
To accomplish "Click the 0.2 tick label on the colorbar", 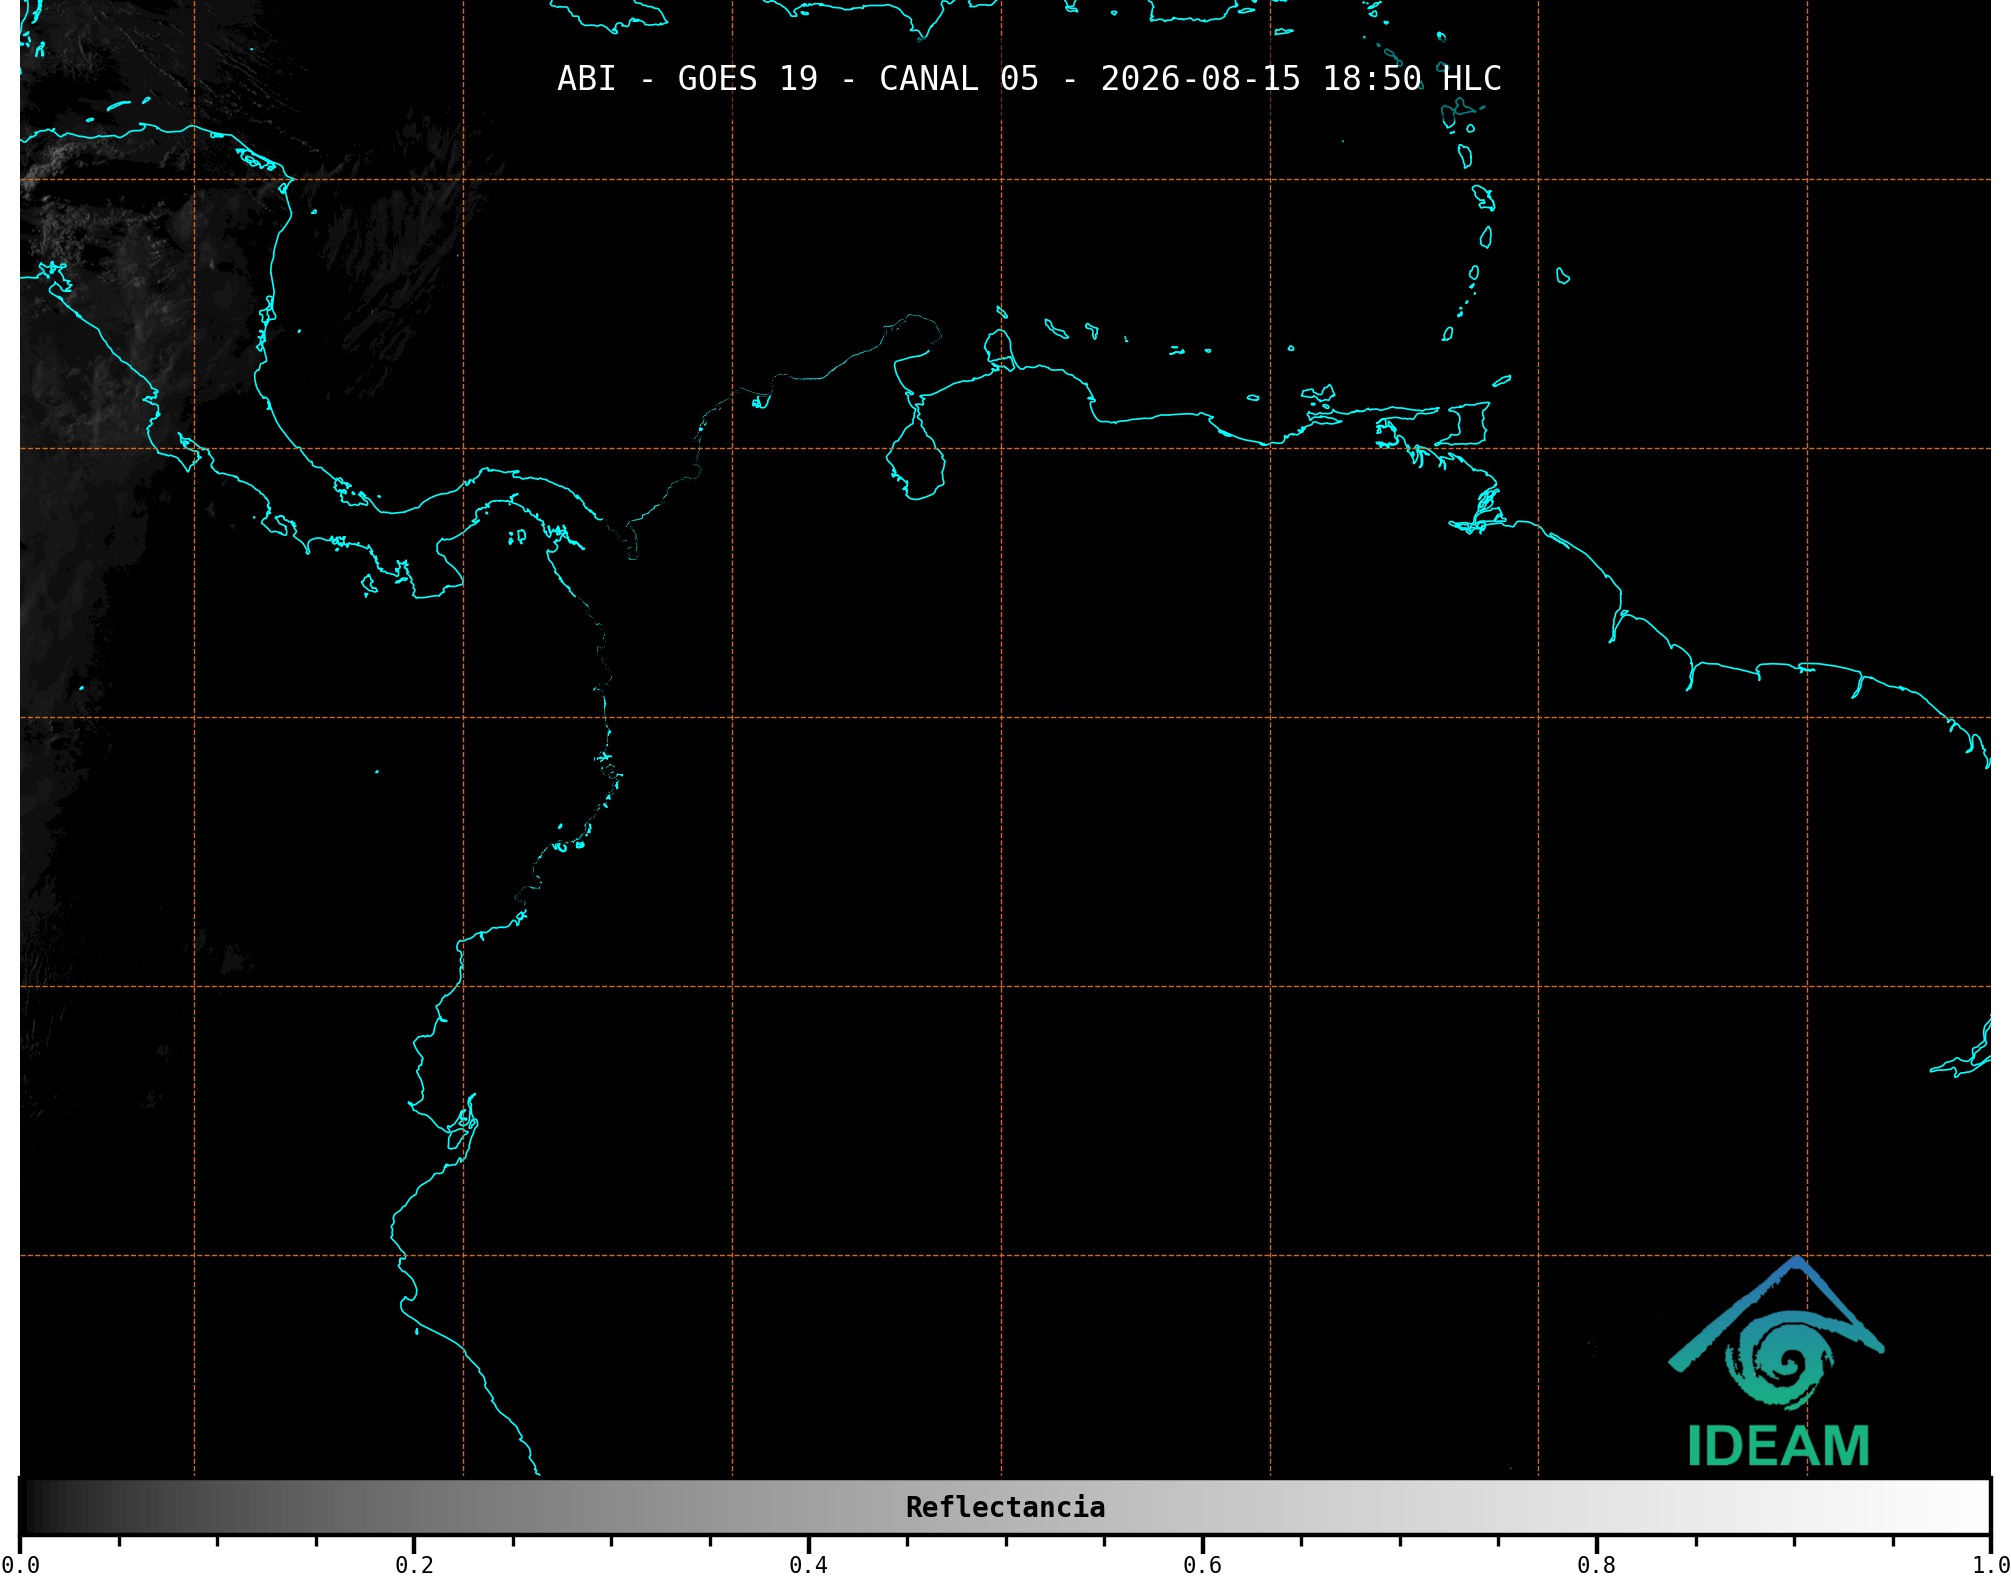I will [x=414, y=1565].
